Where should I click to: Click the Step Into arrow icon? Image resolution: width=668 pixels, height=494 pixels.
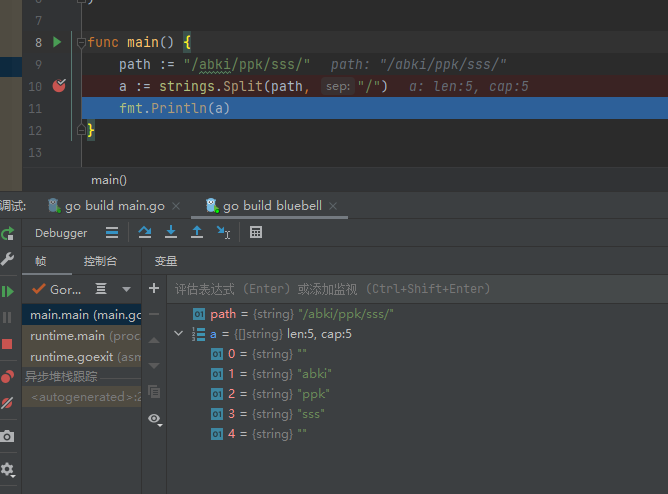pos(171,232)
